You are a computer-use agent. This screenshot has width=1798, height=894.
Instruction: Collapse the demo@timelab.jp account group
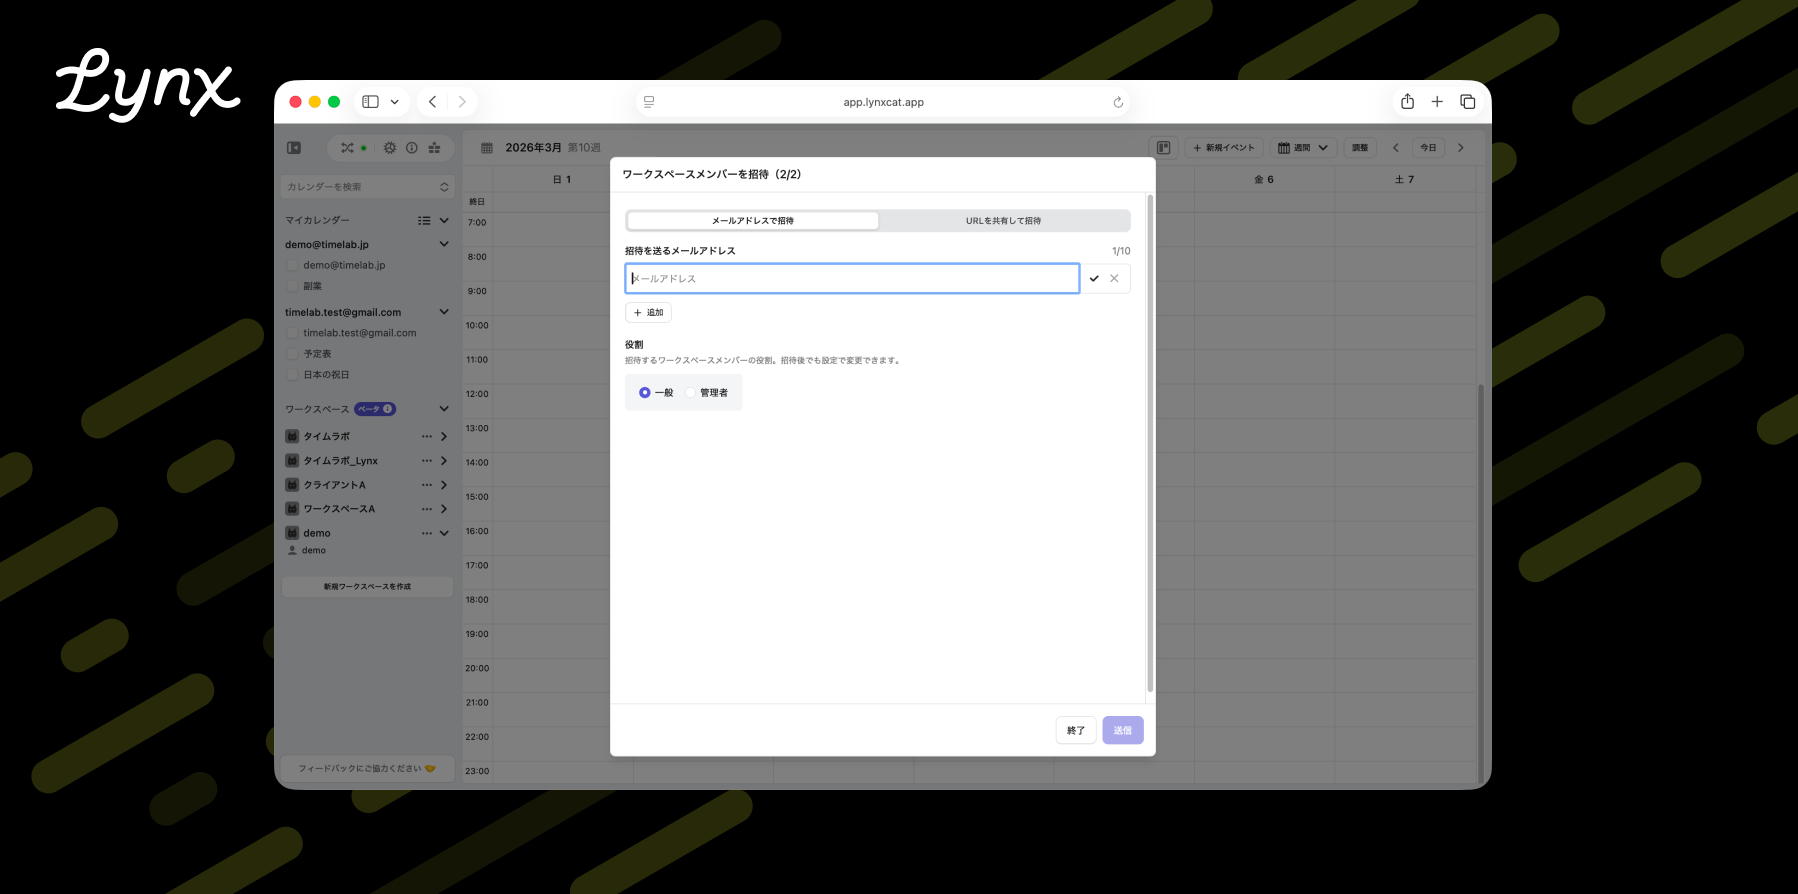444,244
